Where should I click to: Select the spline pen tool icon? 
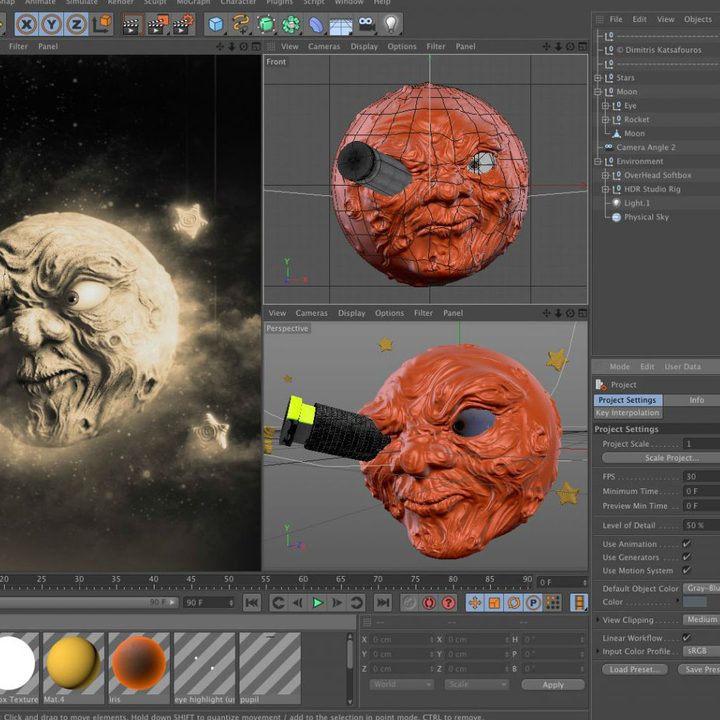point(241,24)
